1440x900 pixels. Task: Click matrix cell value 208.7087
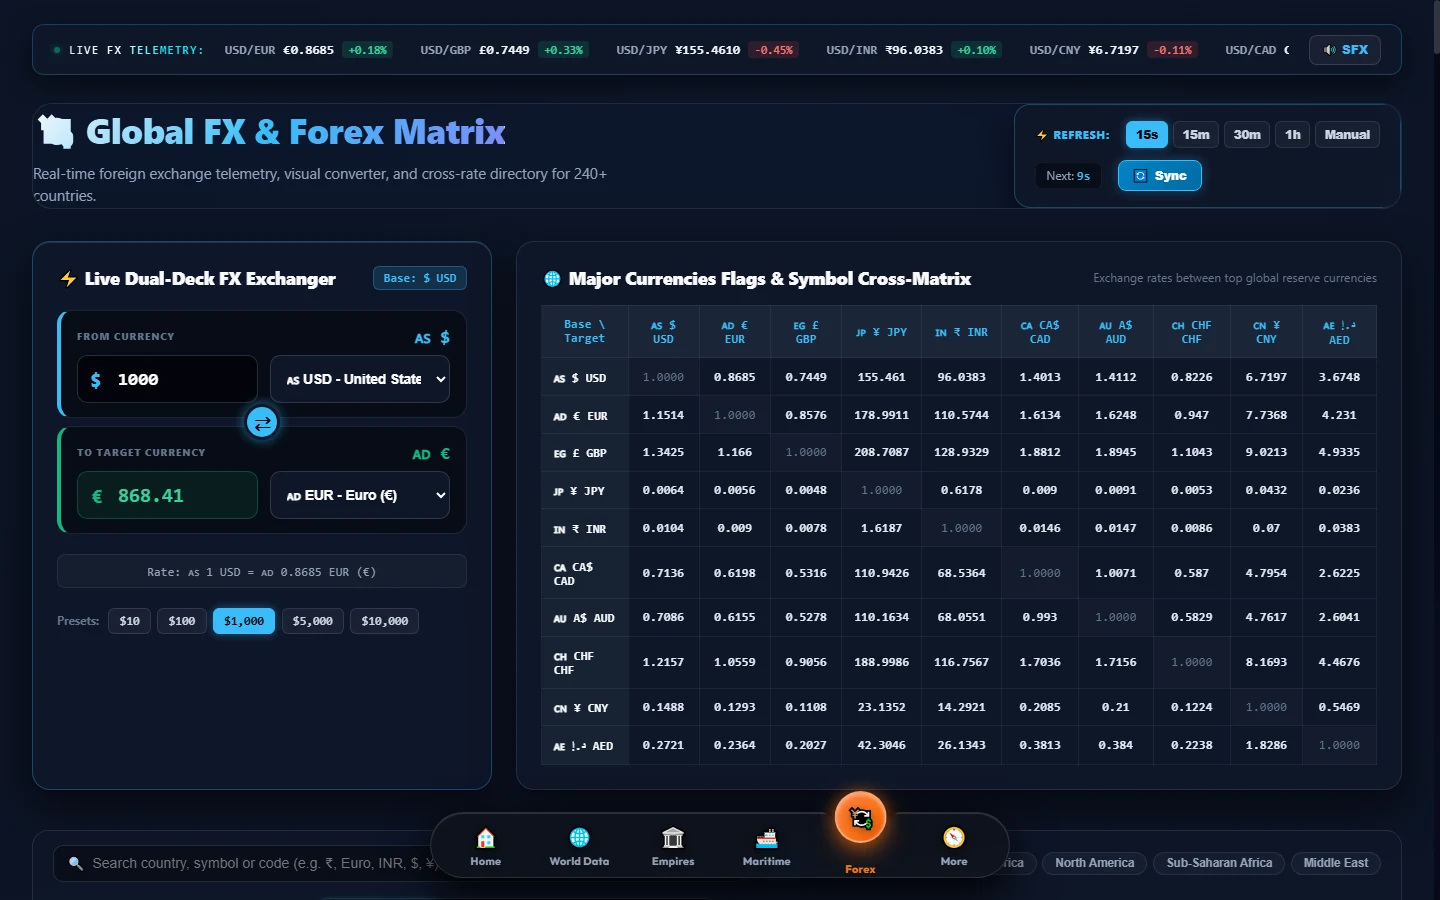coord(881,452)
